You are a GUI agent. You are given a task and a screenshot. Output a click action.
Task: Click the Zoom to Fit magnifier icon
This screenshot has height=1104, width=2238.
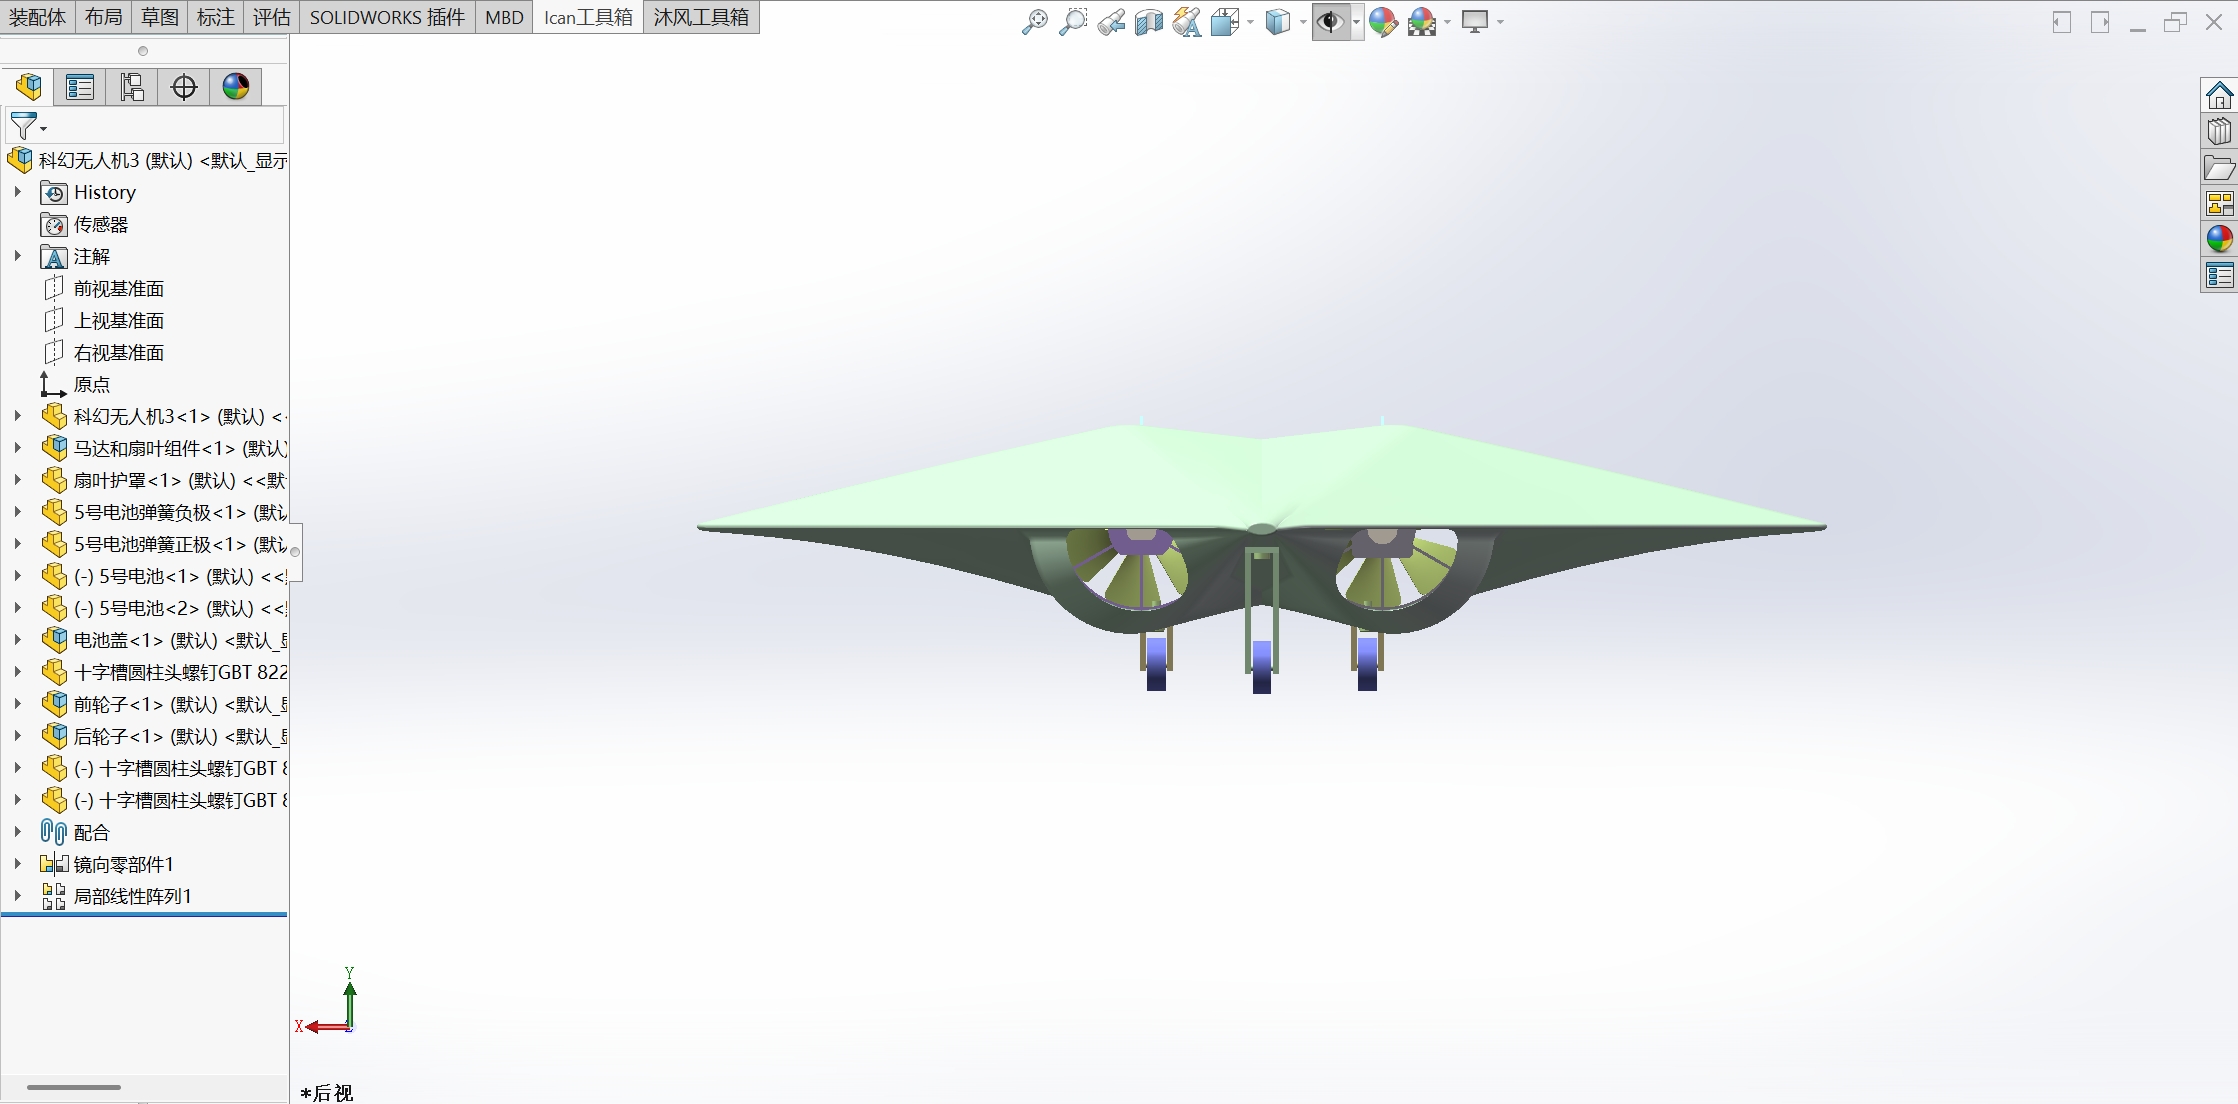[1034, 21]
